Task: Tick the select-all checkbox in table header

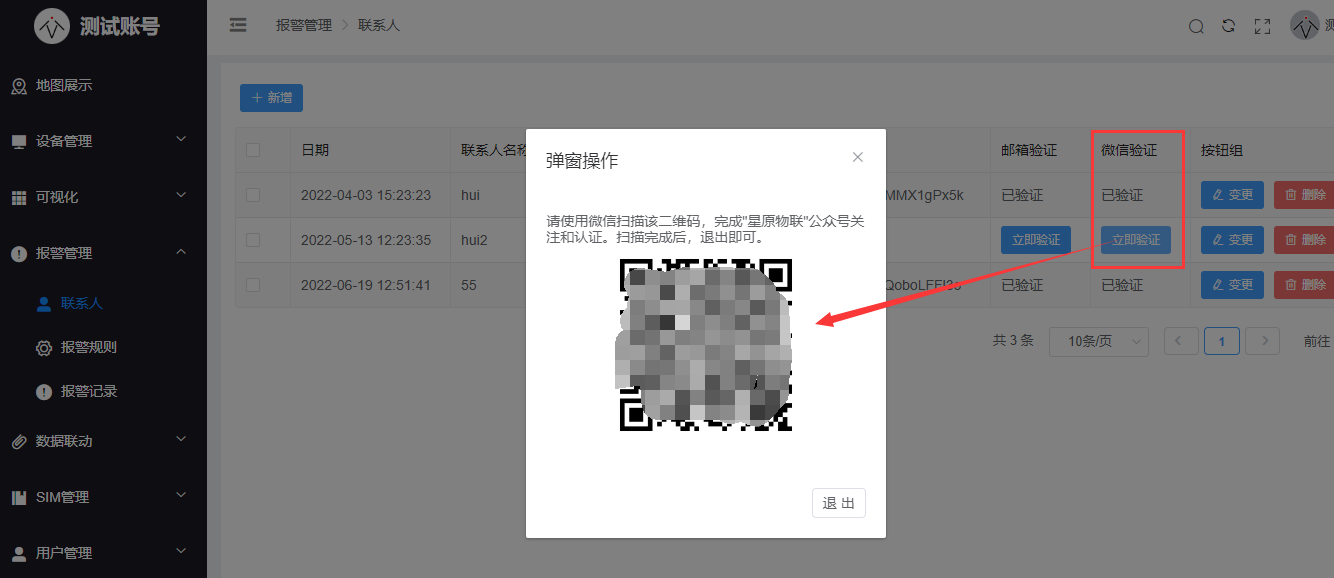Action: click(x=253, y=150)
